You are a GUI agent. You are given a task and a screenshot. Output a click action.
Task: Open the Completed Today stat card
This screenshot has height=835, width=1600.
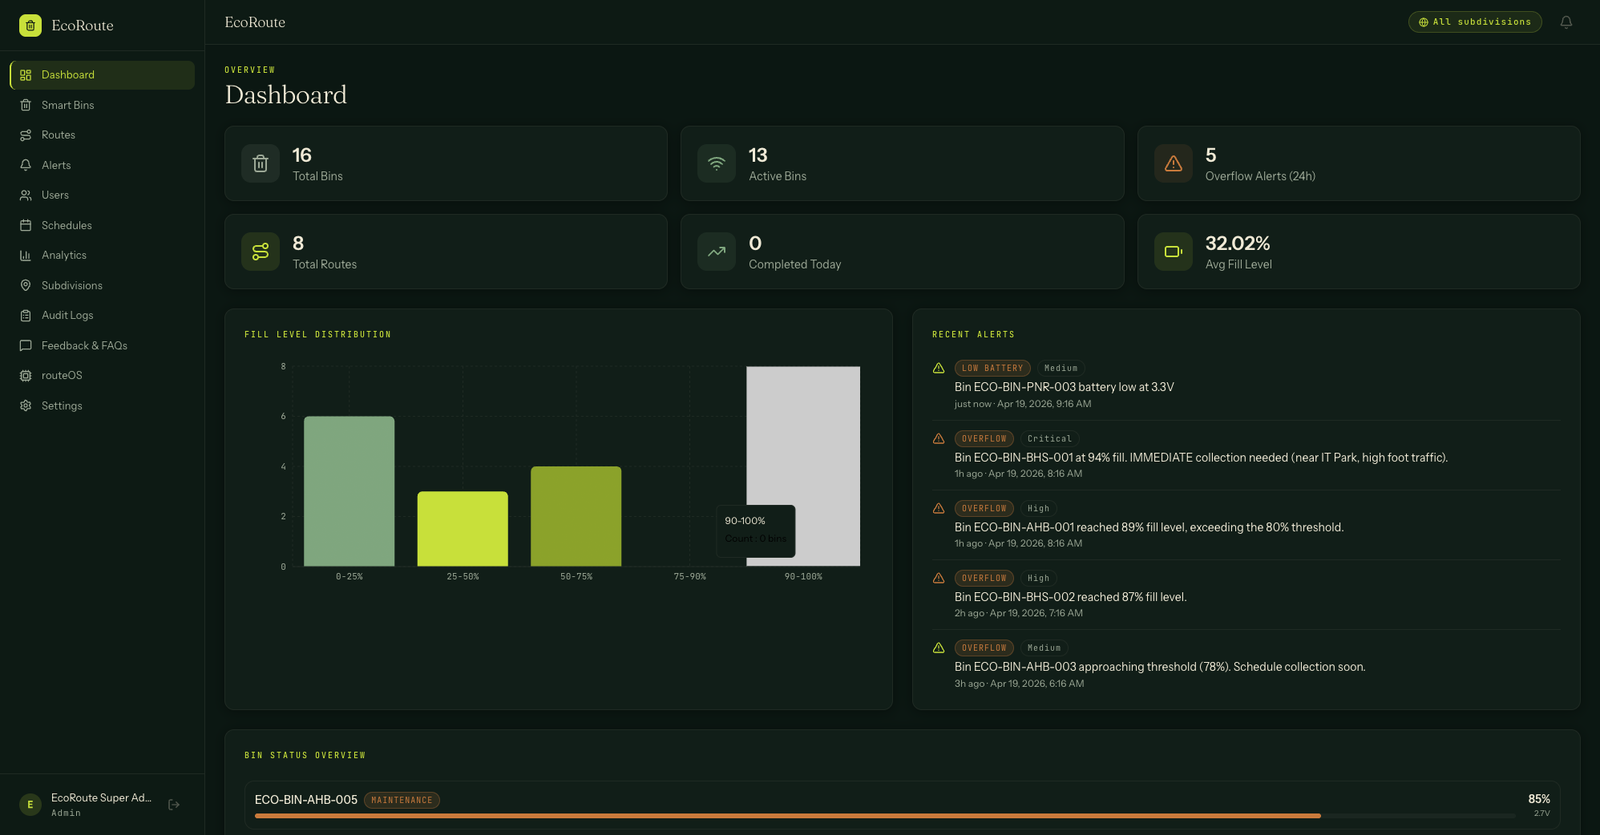pos(902,251)
